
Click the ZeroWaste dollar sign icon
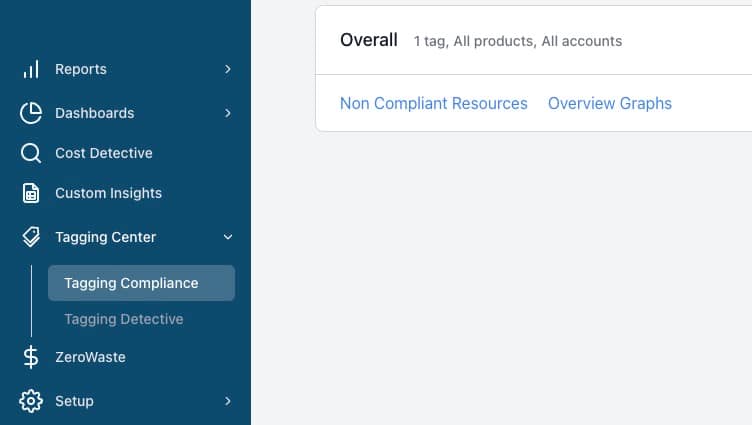tap(31, 357)
